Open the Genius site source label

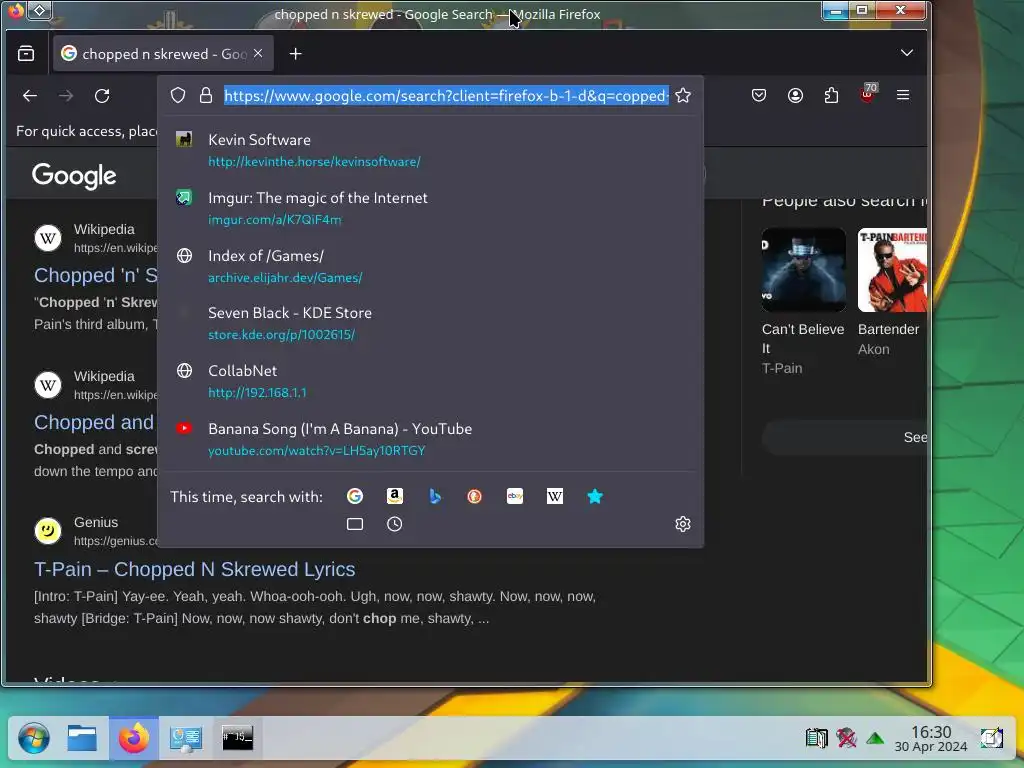tap(96, 522)
